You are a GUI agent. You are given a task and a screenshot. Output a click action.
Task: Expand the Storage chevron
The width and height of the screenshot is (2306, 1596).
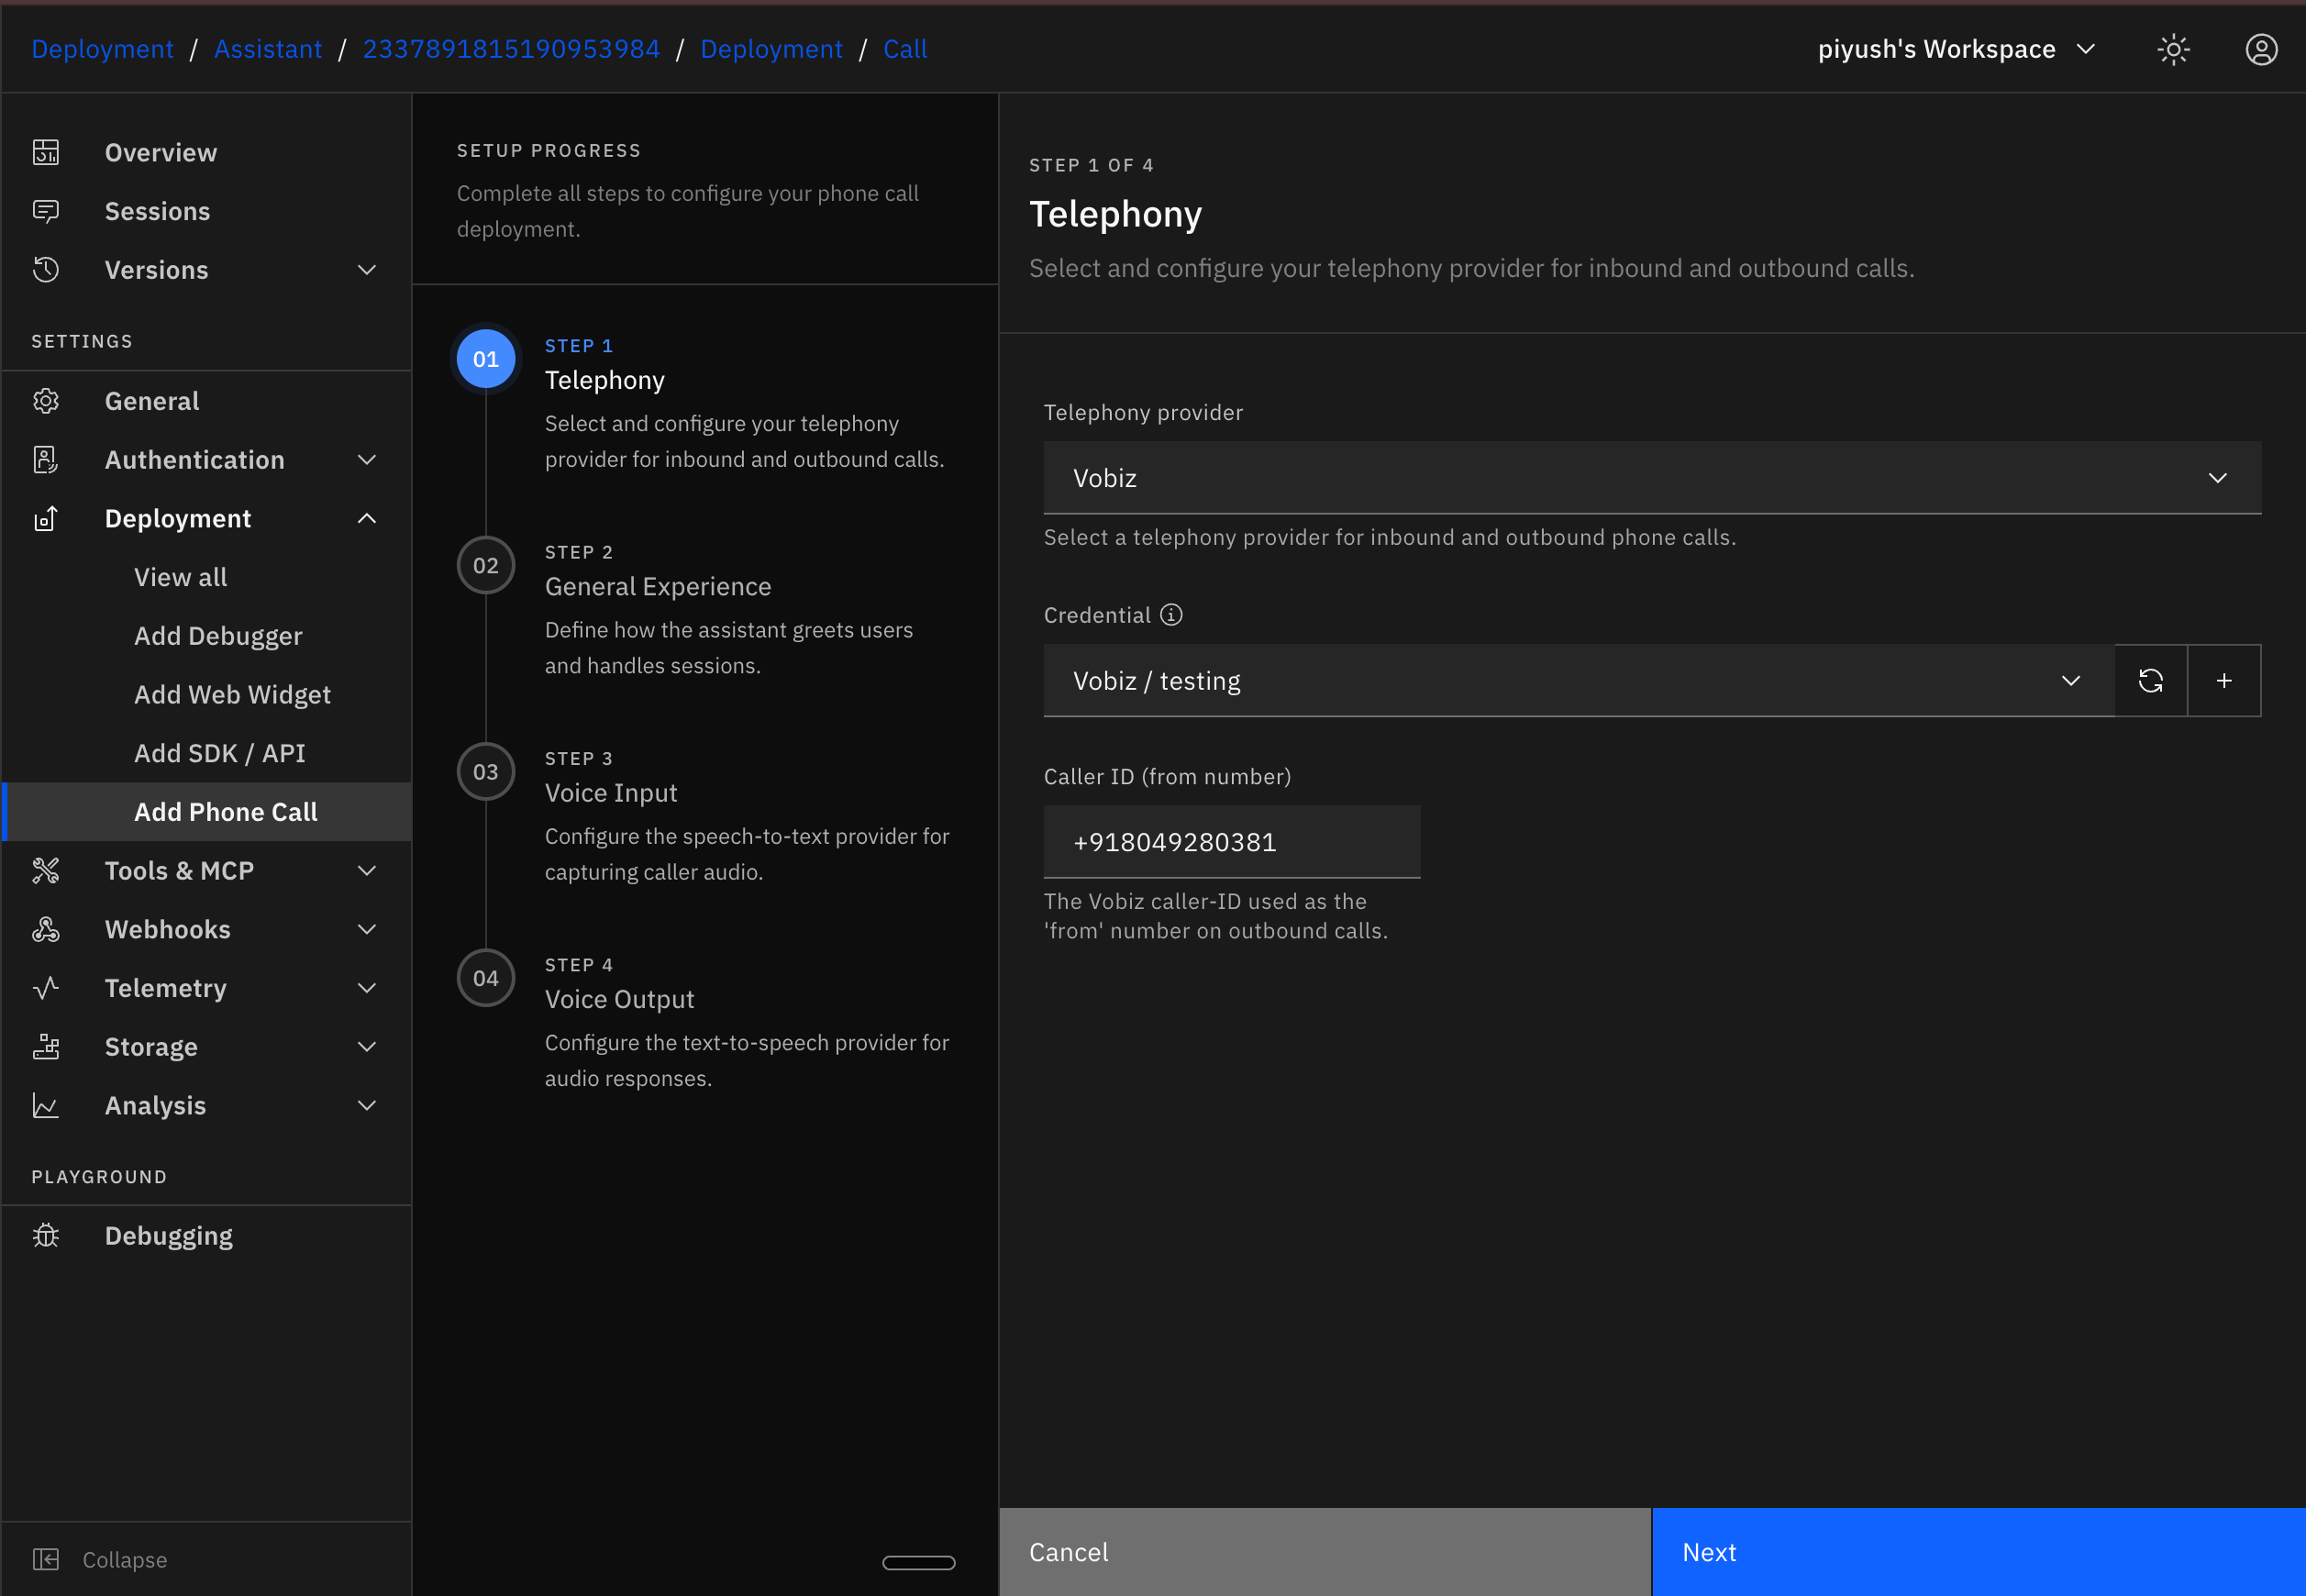(x=367, y=1046)
